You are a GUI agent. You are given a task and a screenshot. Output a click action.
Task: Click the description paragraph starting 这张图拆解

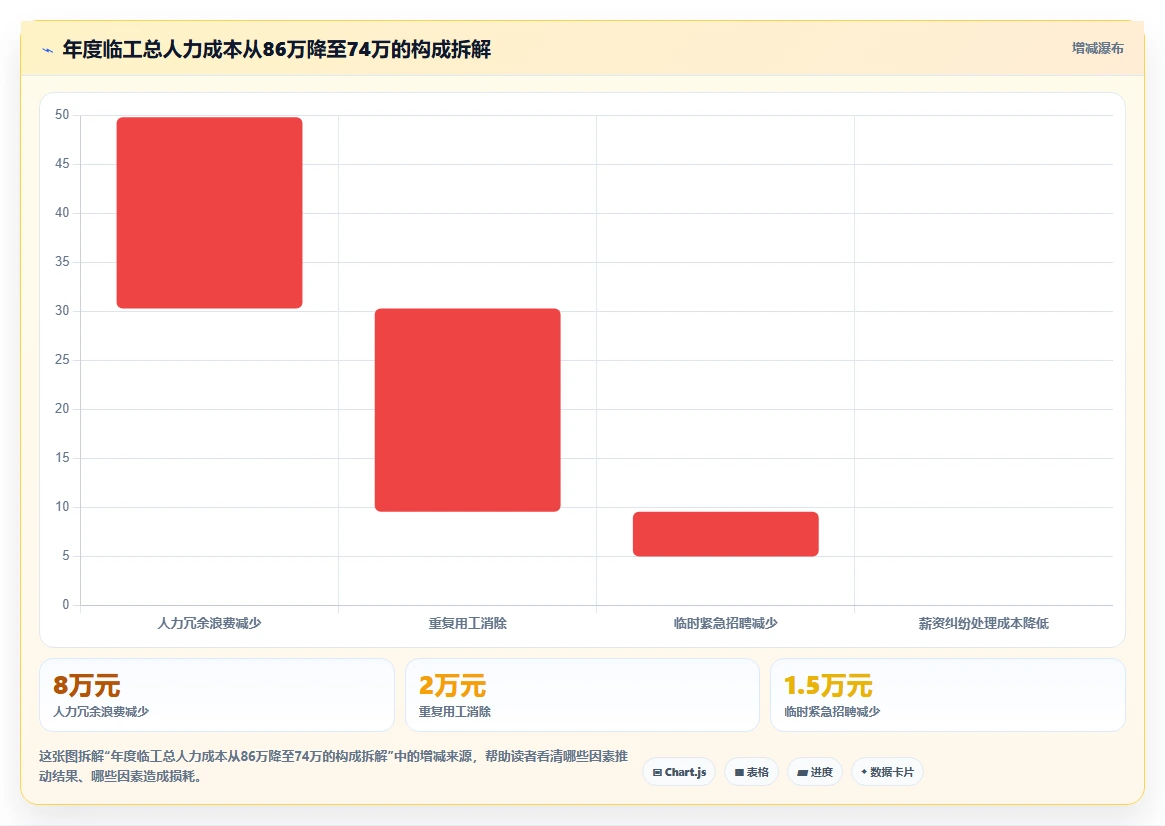tap(334, 766)
